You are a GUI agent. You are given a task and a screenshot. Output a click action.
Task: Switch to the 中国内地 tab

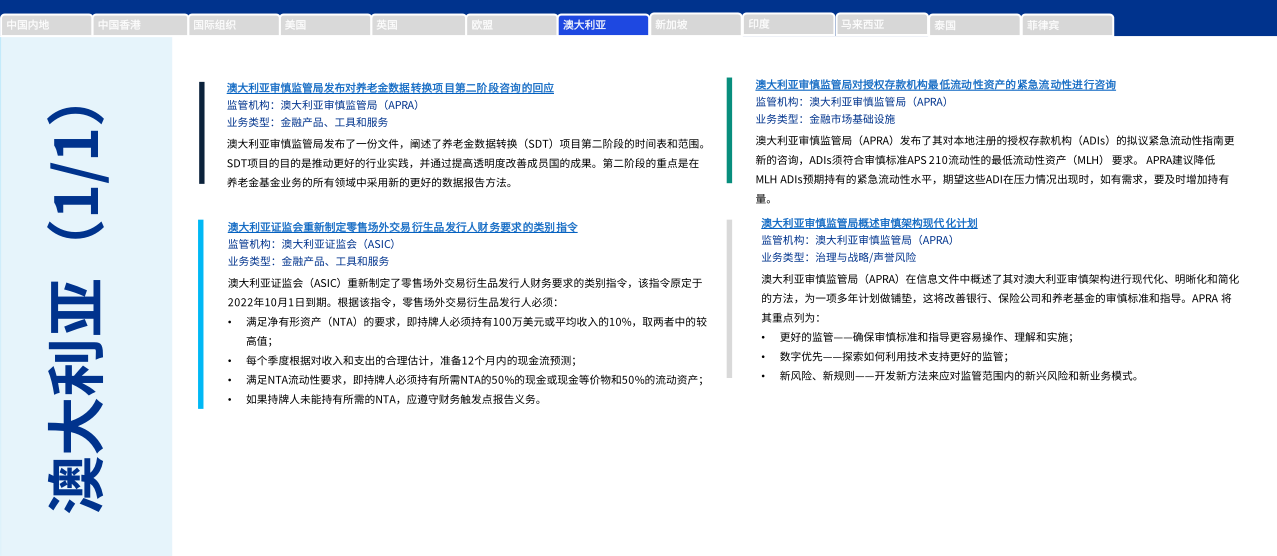[47, 25]
